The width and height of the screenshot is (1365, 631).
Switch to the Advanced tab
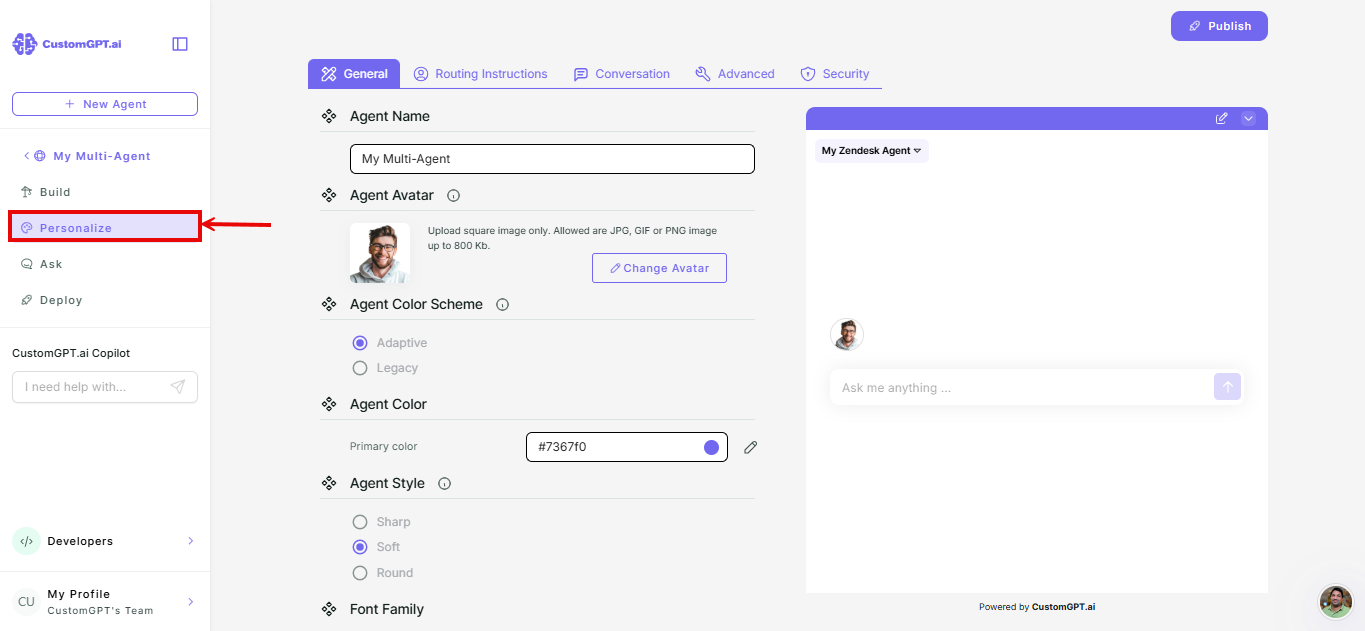click(x=735, y=74)
